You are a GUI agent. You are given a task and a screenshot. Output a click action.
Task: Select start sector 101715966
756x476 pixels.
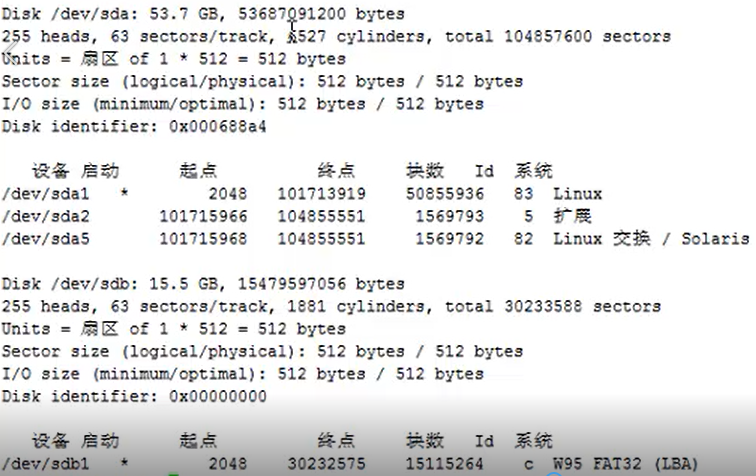pyautogui.click(x=203, y=216)
